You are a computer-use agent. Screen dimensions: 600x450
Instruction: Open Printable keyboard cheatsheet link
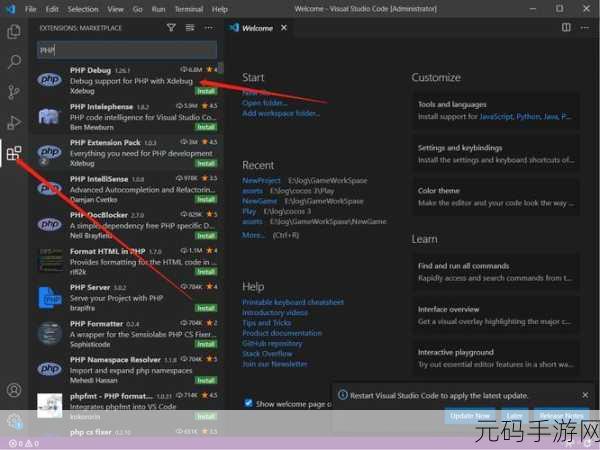(x=293, y=302)
